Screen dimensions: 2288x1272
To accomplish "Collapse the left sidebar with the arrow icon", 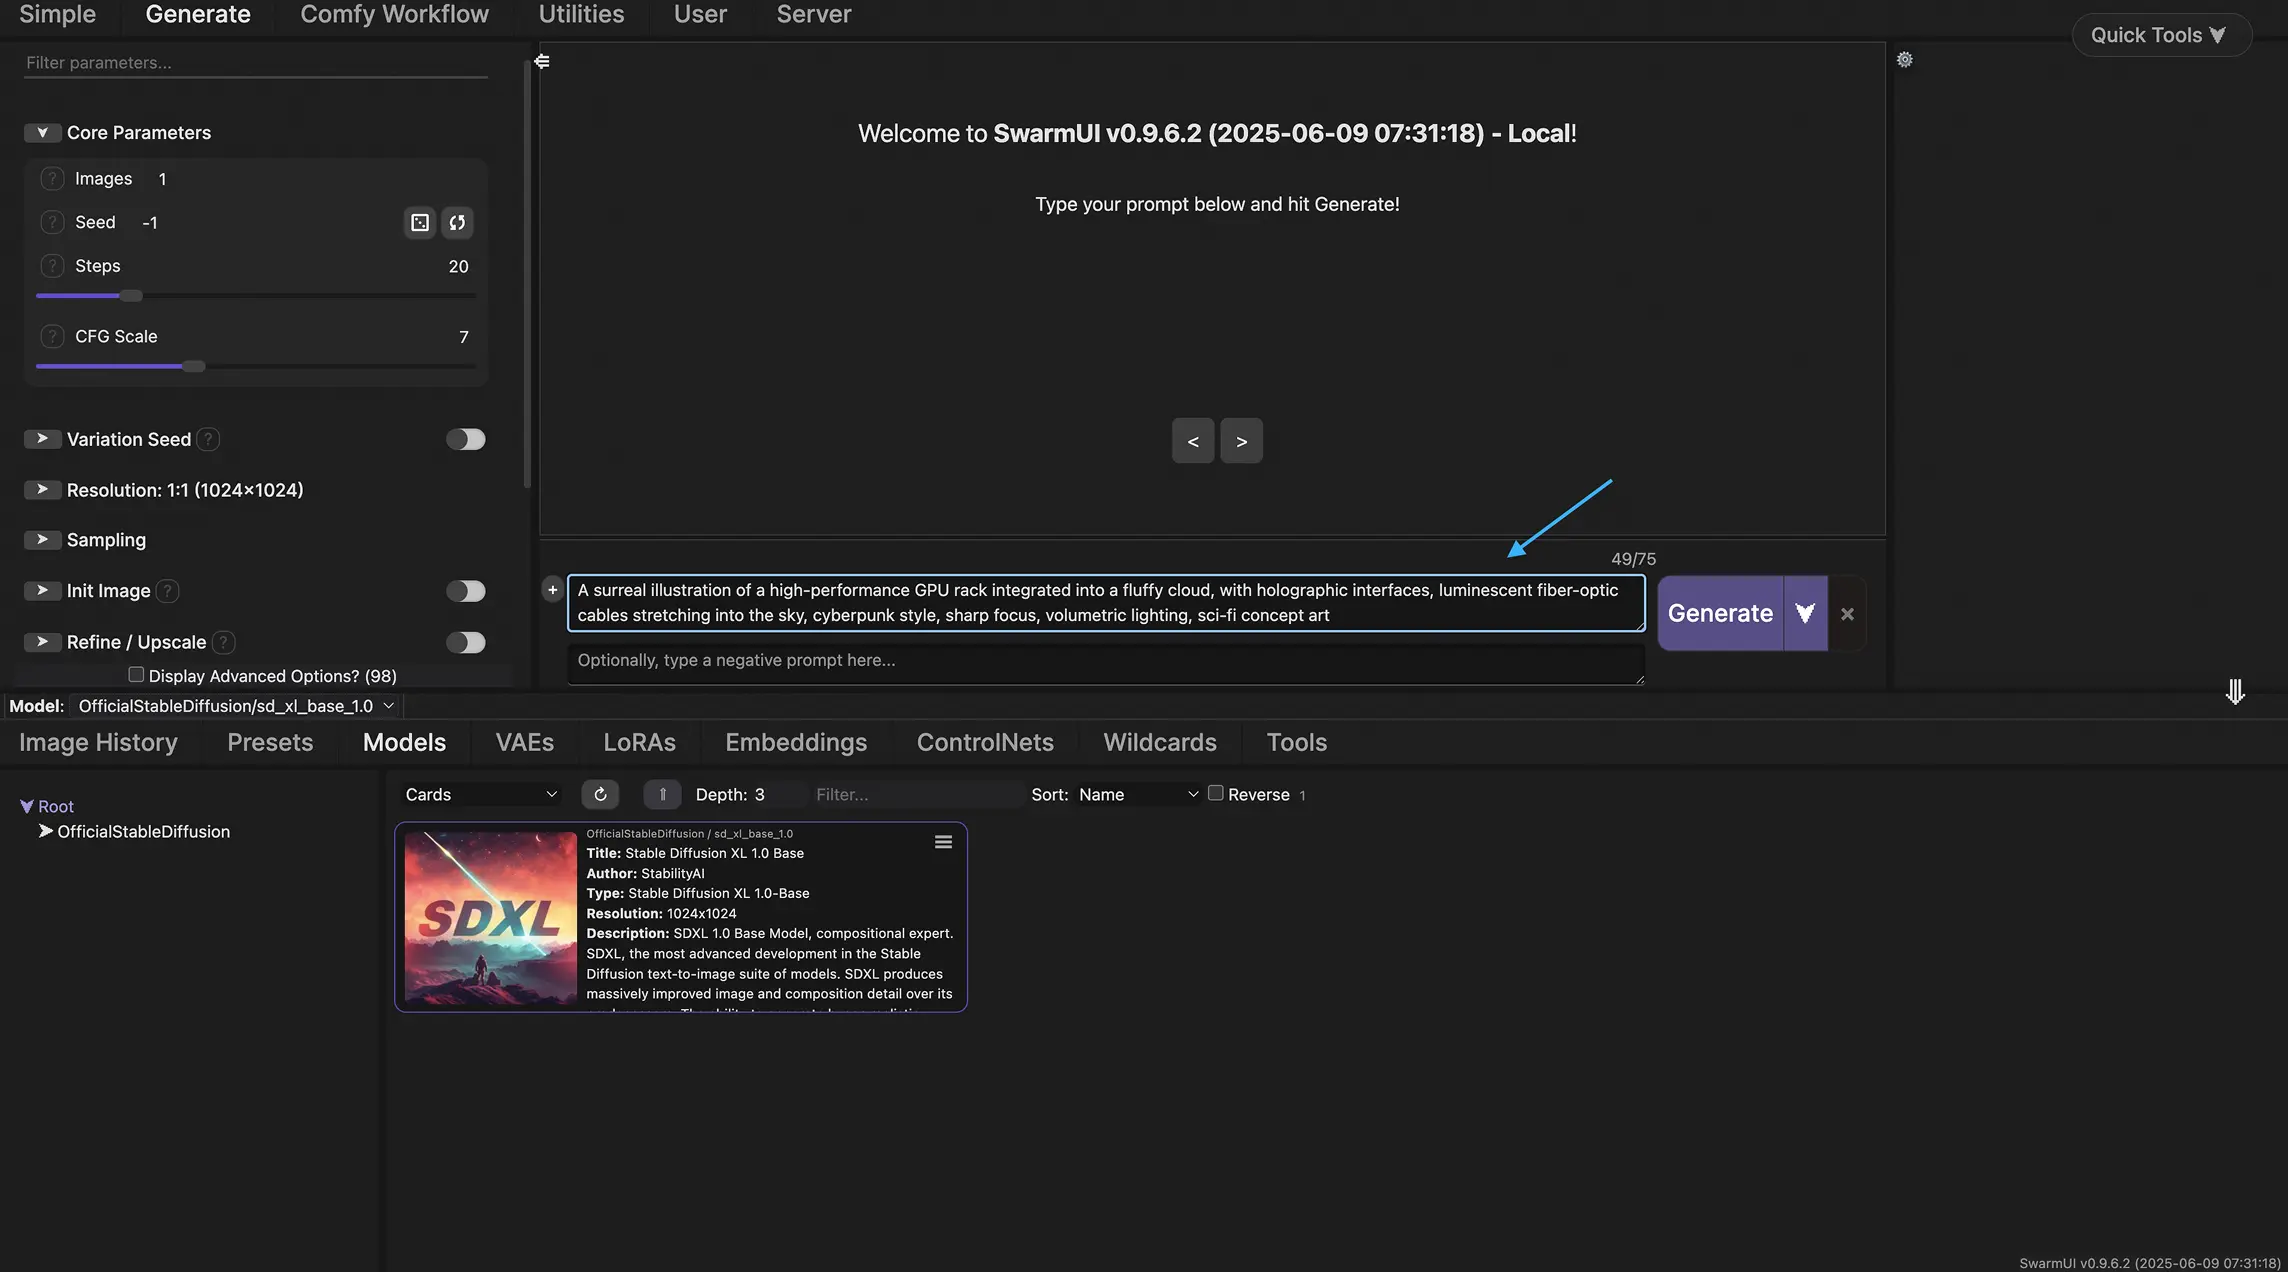I will point(542,61).
